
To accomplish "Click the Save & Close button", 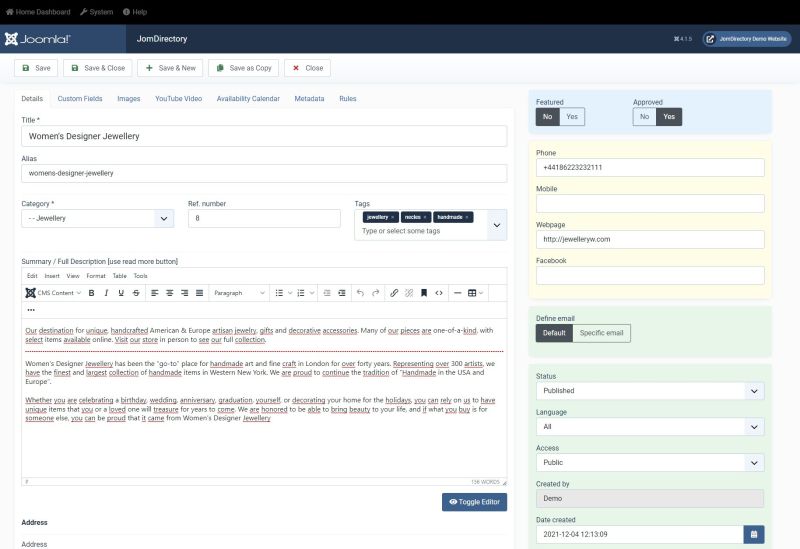I will tap(98, 68).
